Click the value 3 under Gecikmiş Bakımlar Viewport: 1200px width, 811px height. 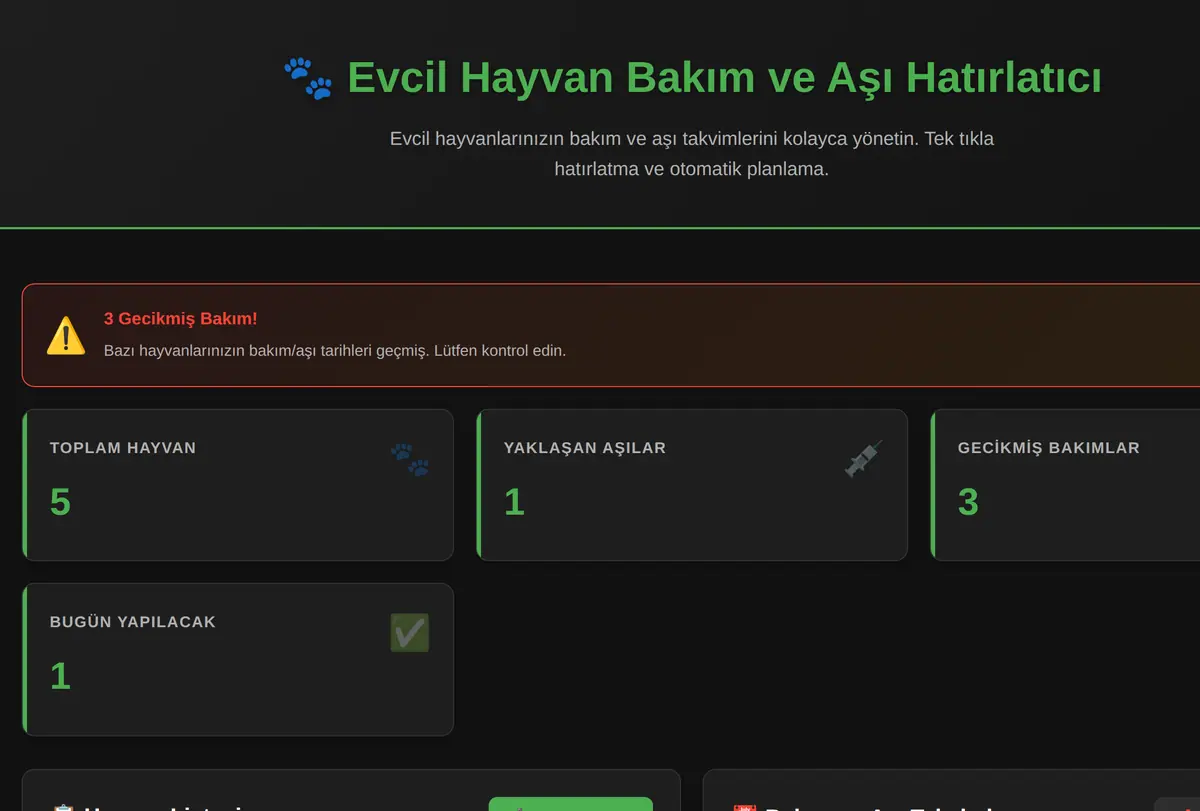968,502
